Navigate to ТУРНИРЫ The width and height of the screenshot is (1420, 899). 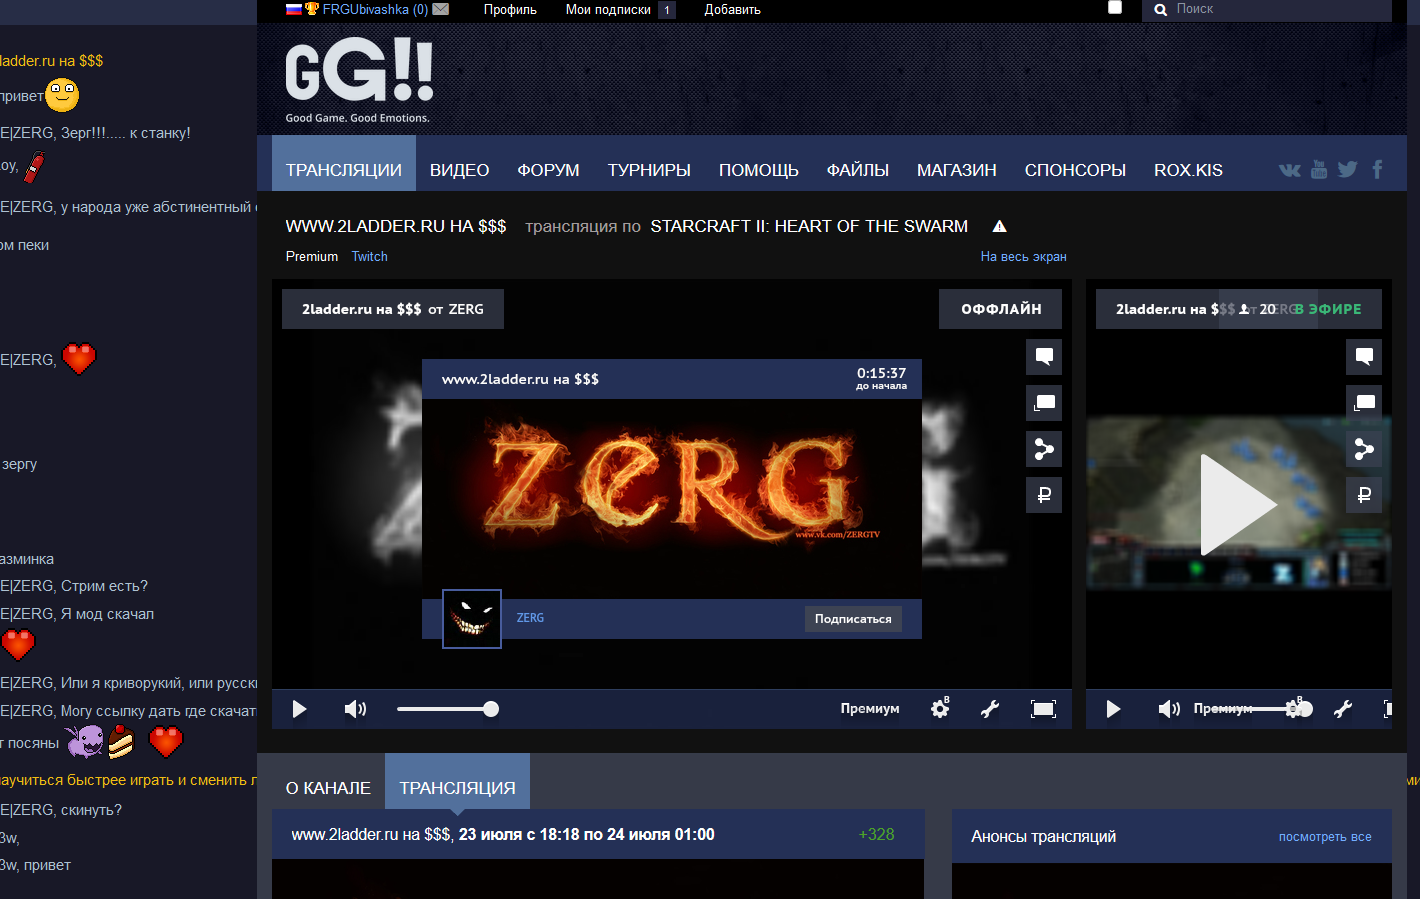click(649, 170)
